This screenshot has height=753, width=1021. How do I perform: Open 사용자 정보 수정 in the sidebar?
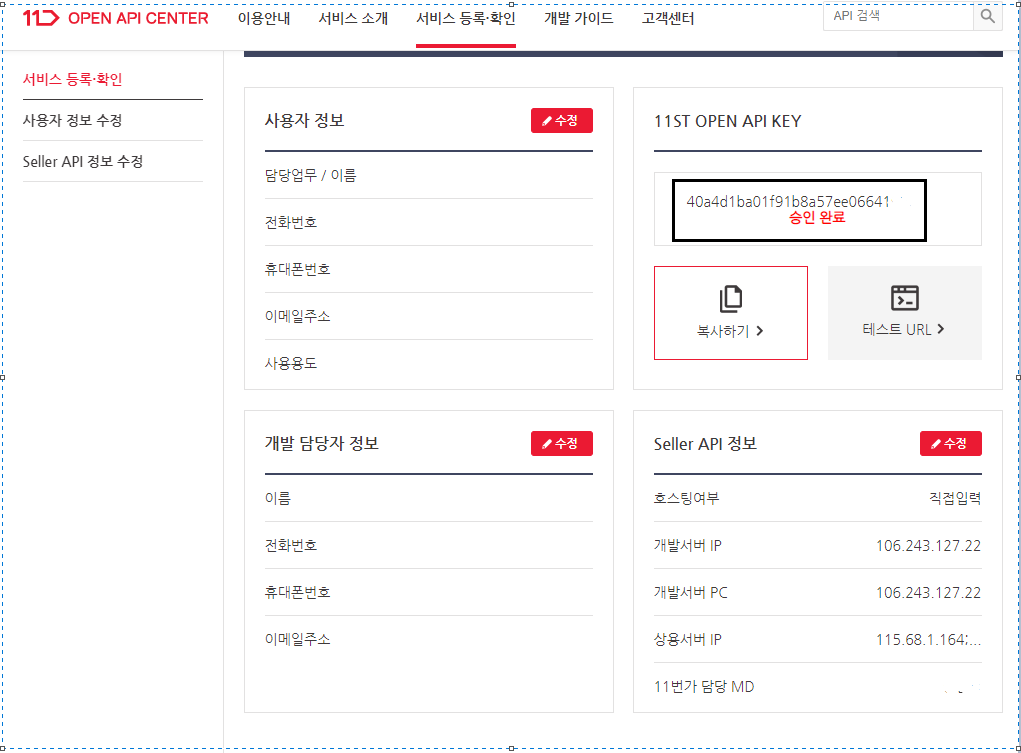point(72,121)
